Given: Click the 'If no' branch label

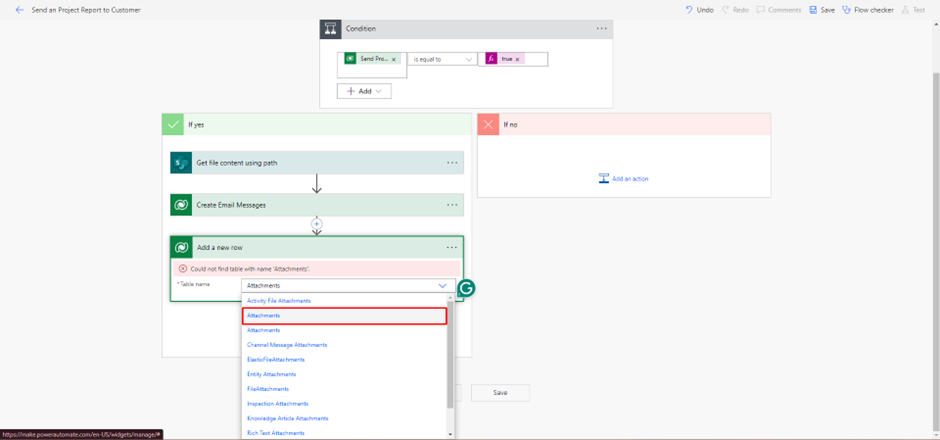Looking at the screenshot, I should 510,125.
